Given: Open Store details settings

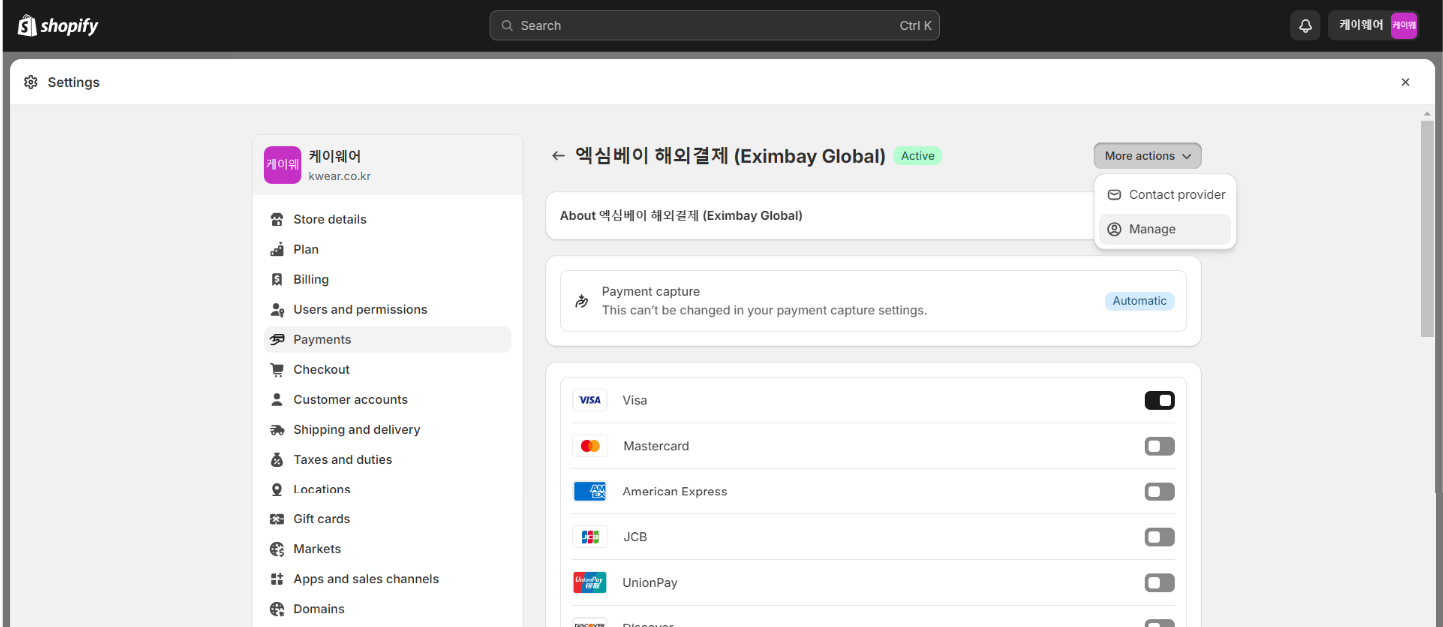Looking at the screenshot, I should point(387,220).
